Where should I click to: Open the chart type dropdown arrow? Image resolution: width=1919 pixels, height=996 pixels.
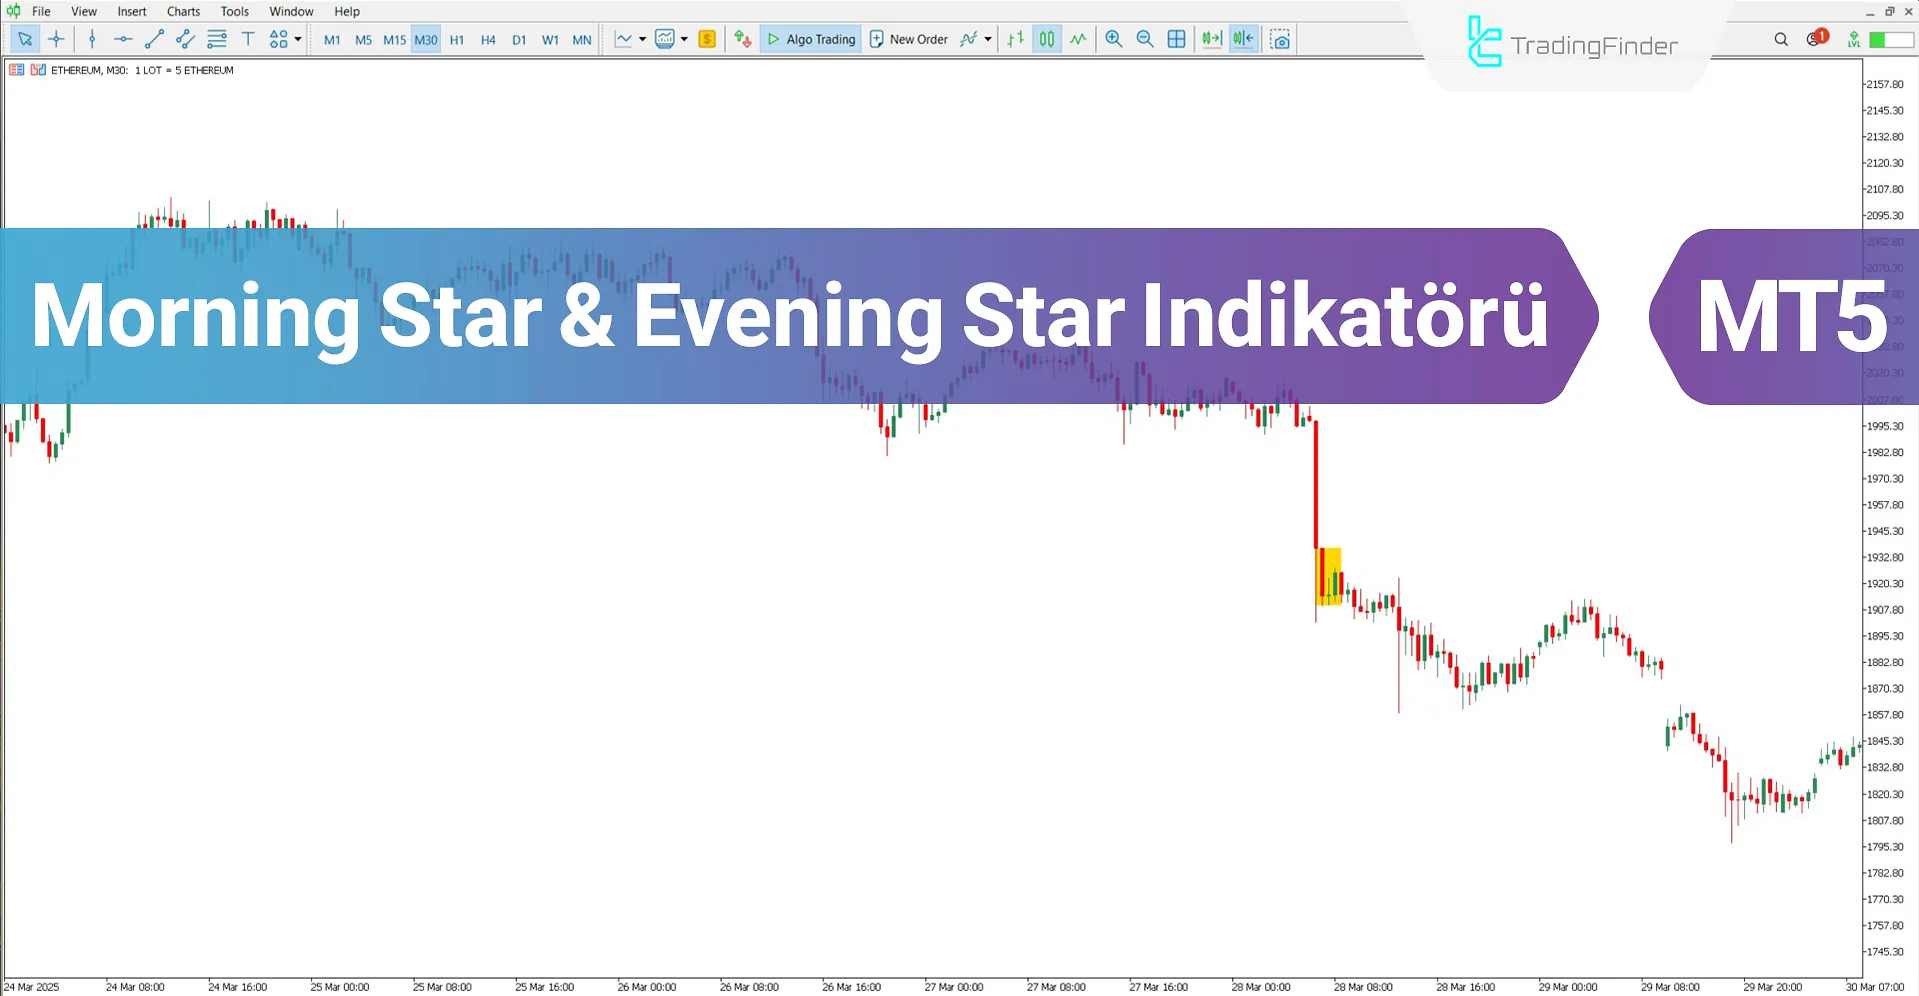[644, 38]
